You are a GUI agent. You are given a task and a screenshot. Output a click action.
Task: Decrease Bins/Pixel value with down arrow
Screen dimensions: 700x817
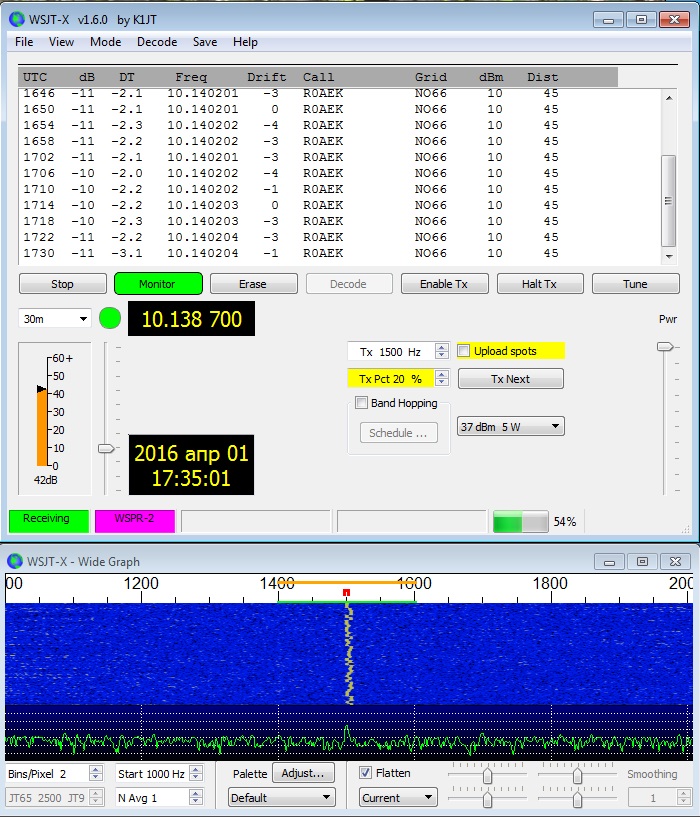point(95,778)
